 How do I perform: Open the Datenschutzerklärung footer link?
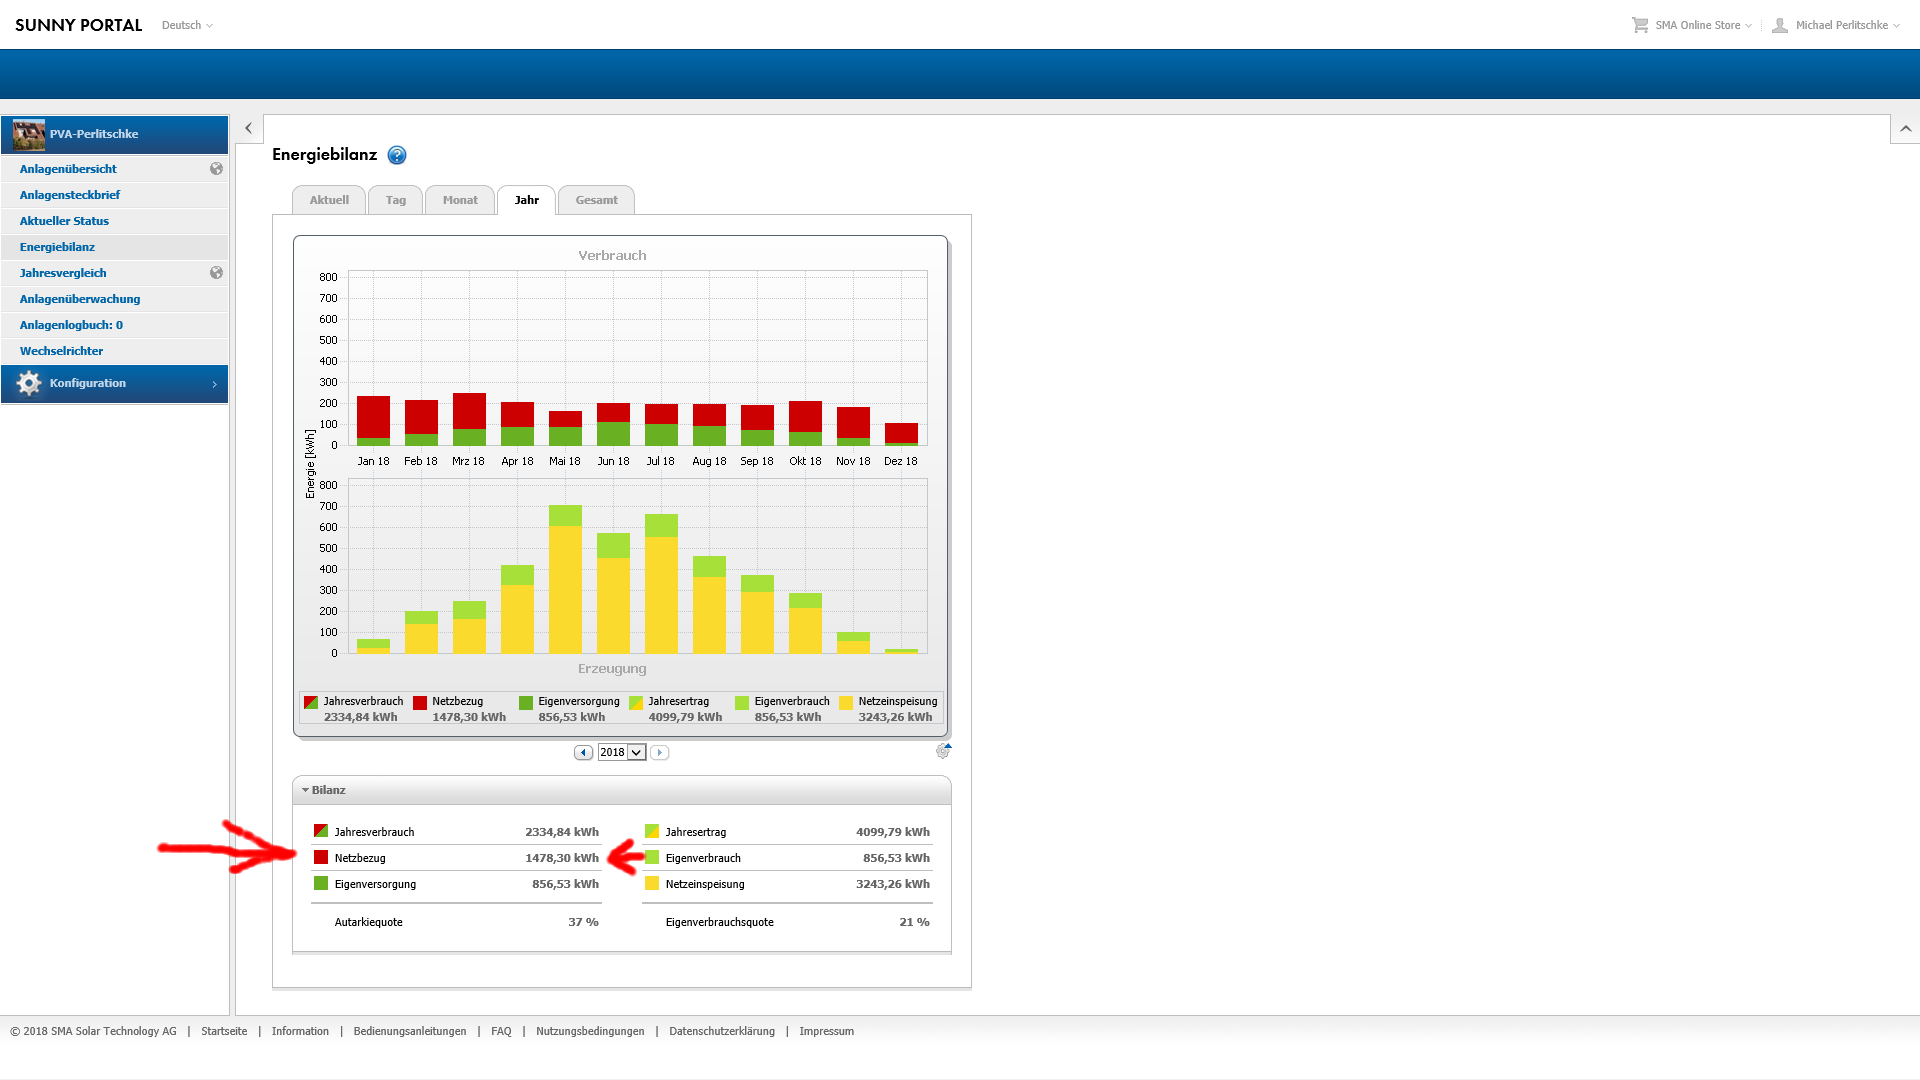click(x=721, y=1031)
